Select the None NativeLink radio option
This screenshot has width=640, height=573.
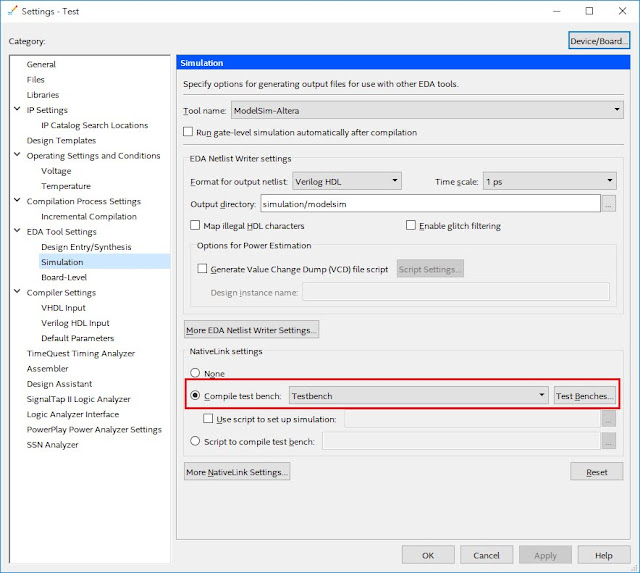[195, 373]
